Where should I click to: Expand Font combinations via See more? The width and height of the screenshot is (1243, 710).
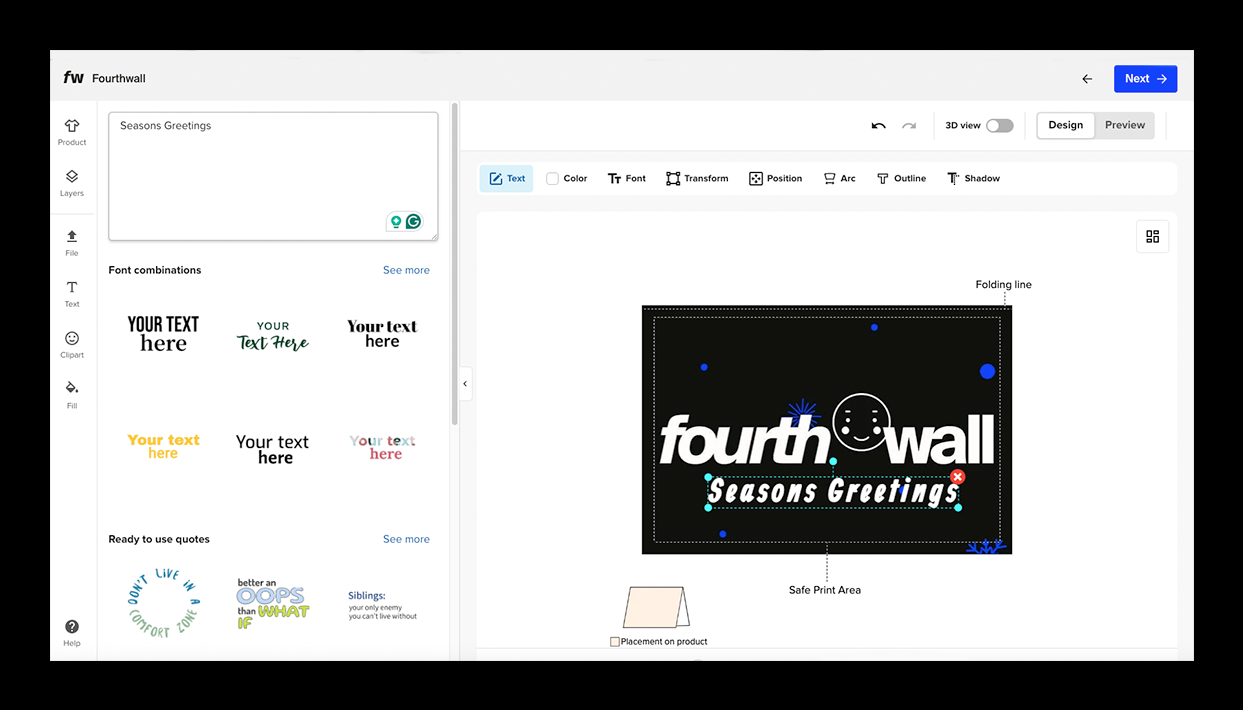pos(406,270)
